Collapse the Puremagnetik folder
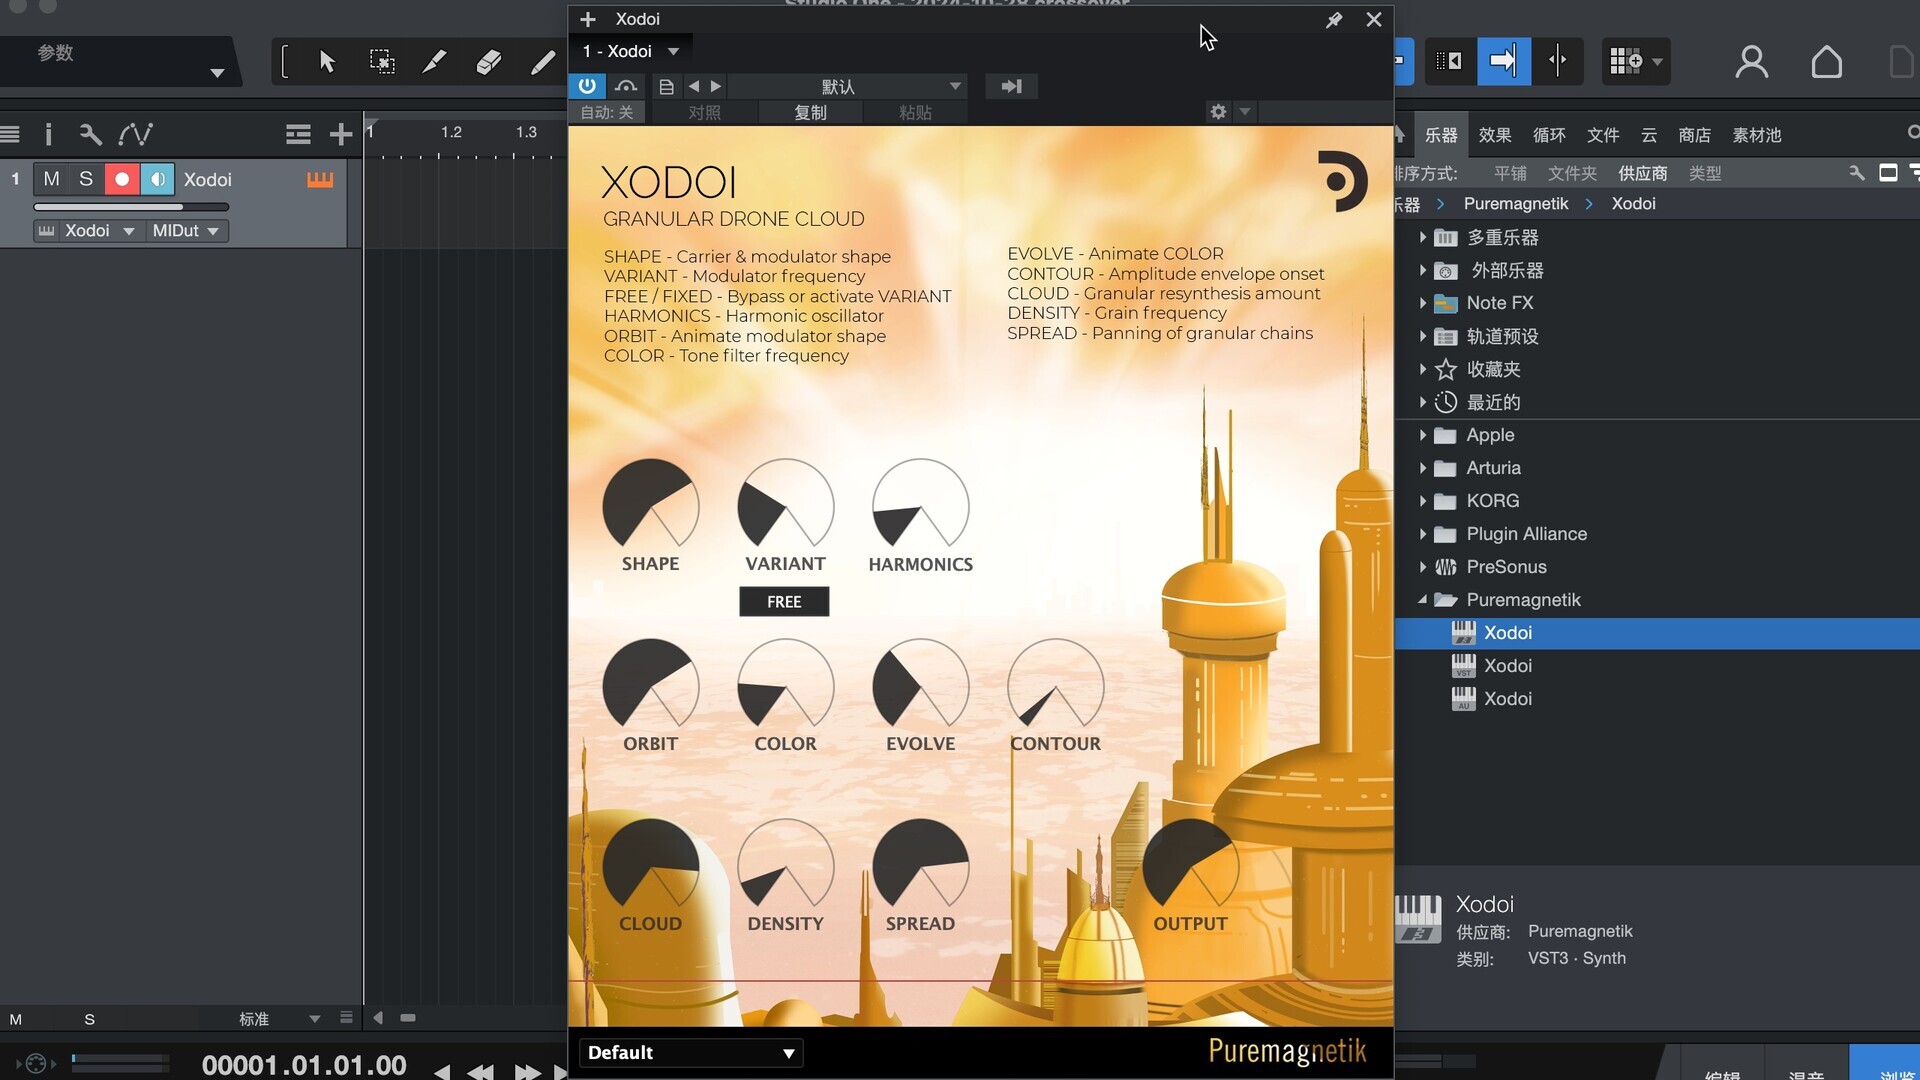The width and height of the screenshot is (1920, 1080). click(x=1423, y=600)
